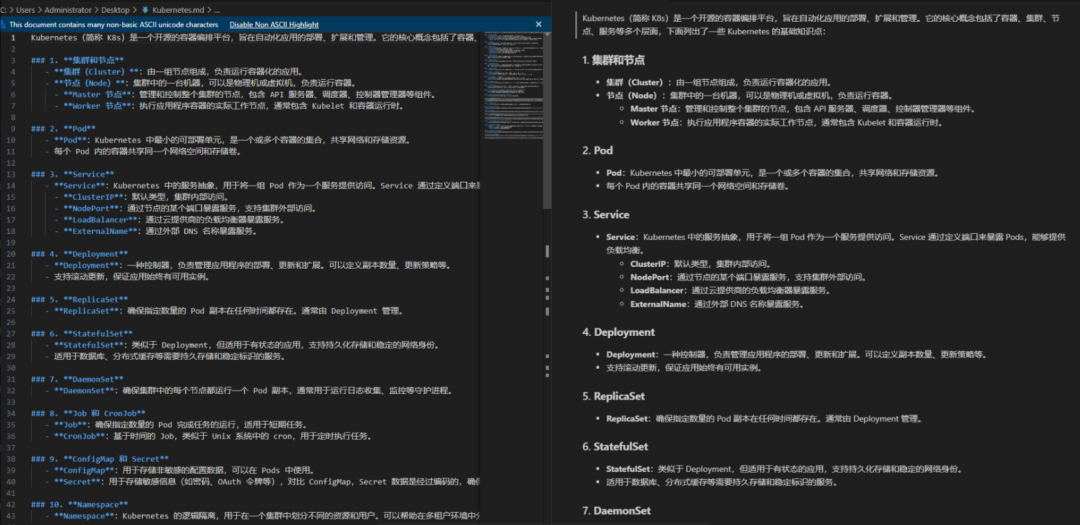Click the '### 3. **Service**' source line
The width and height of the screenshot is (1080, 525).
coord(72,174)
